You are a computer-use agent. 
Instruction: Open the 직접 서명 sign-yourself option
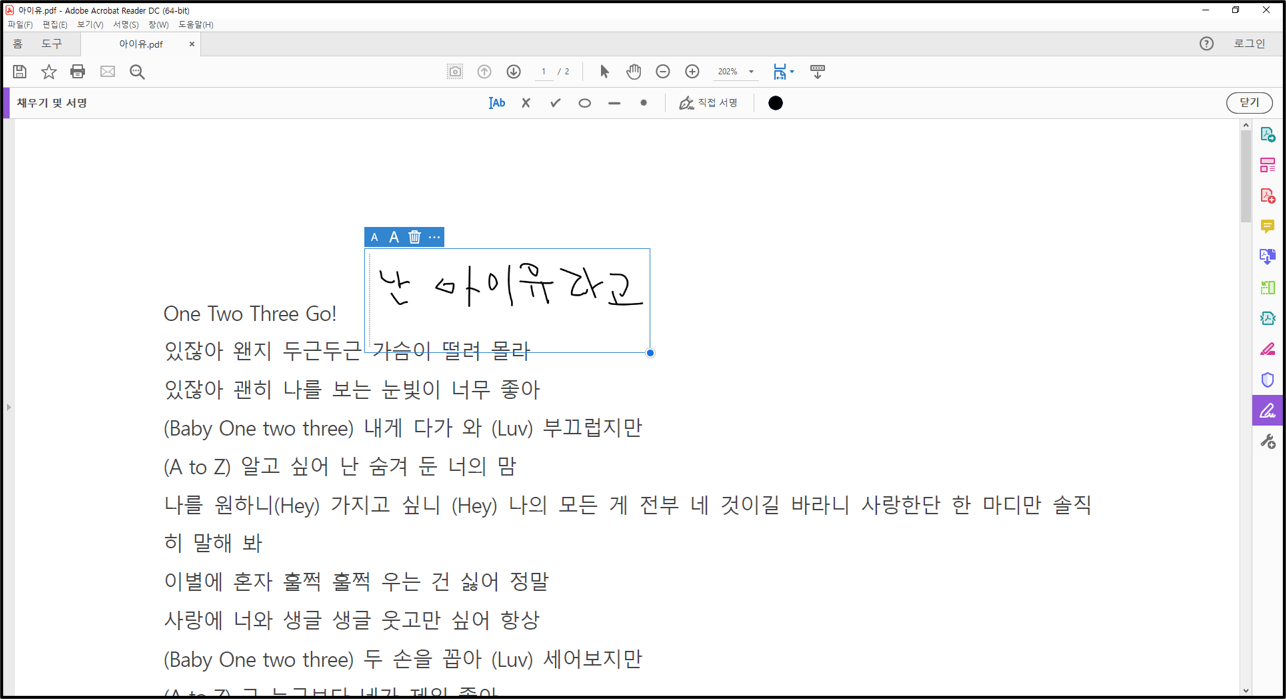pyautogui.click(x=708, y=103)
